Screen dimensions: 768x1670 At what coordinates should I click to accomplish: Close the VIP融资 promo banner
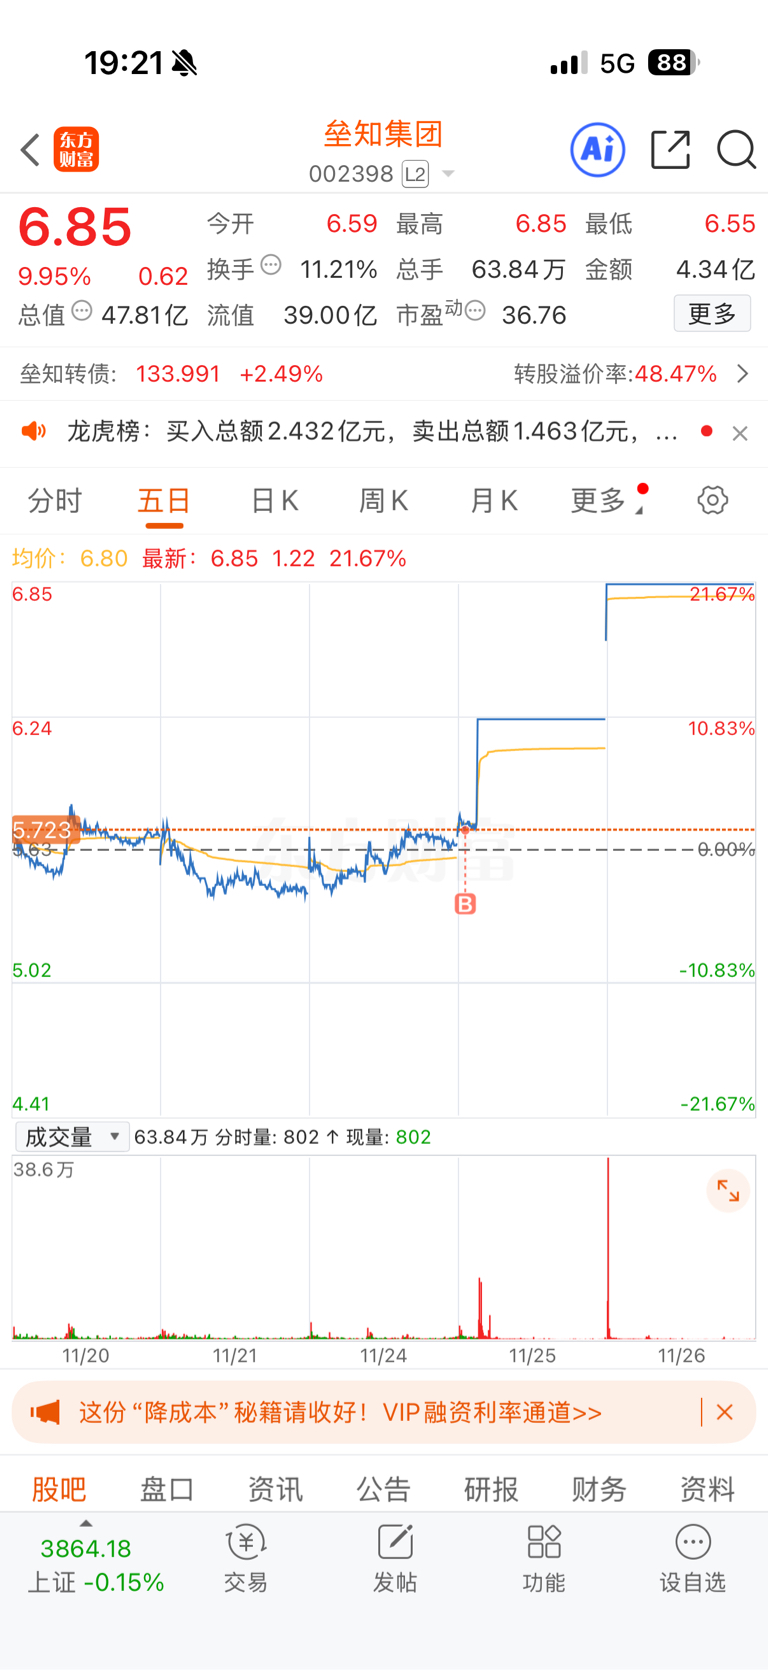point(725,1412)
